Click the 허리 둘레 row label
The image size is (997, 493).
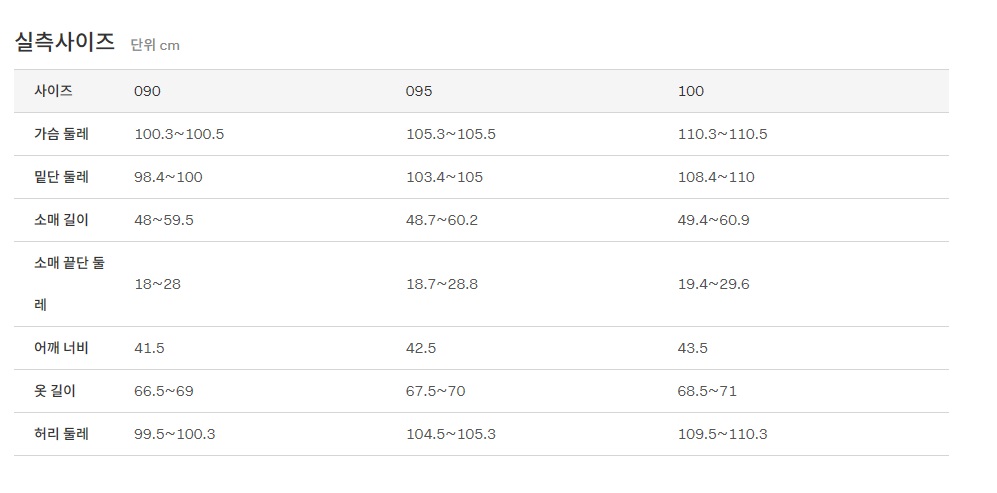62,434
